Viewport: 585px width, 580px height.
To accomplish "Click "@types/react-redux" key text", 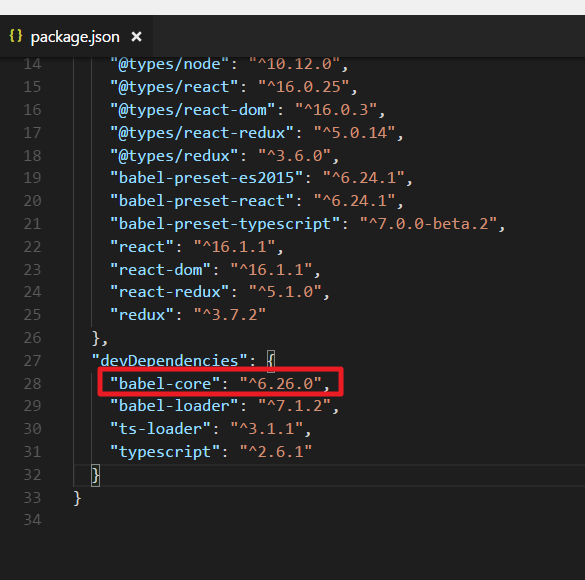I will pos(202,133).
